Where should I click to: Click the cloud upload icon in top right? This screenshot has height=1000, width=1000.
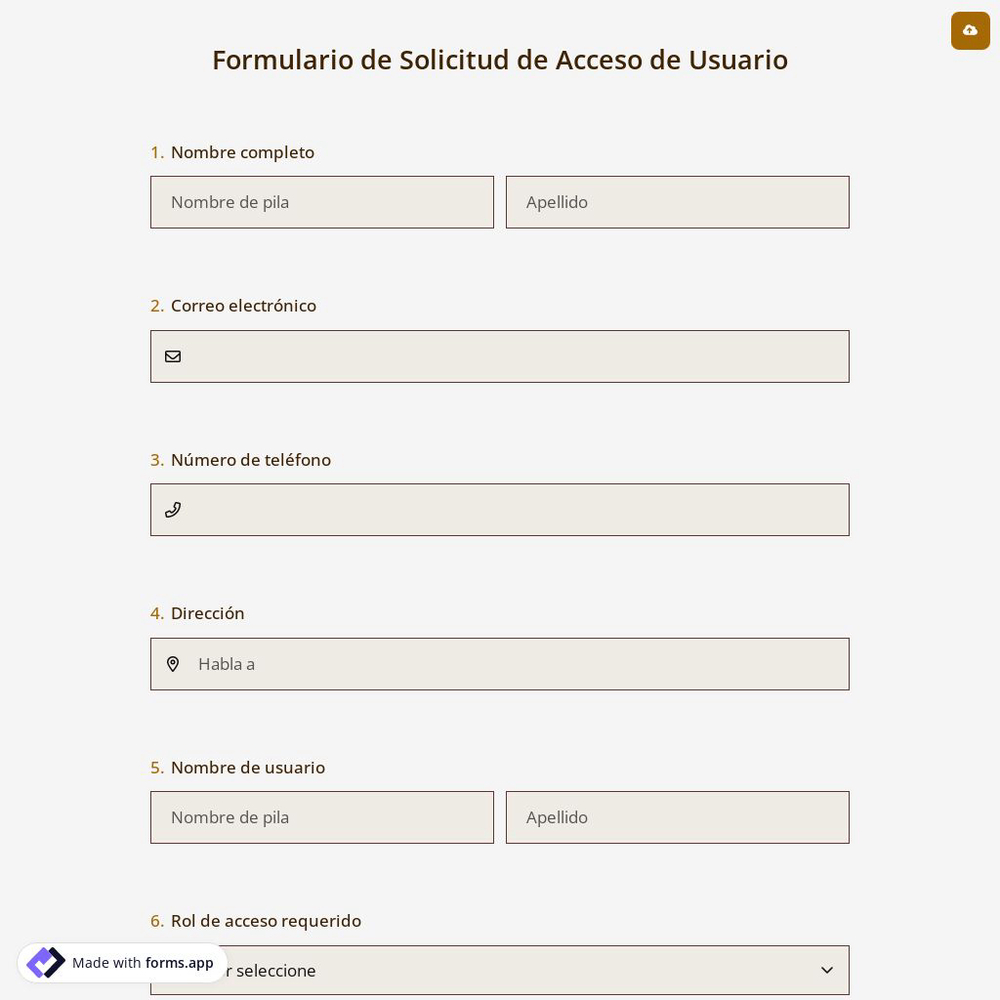pos(970,31)
